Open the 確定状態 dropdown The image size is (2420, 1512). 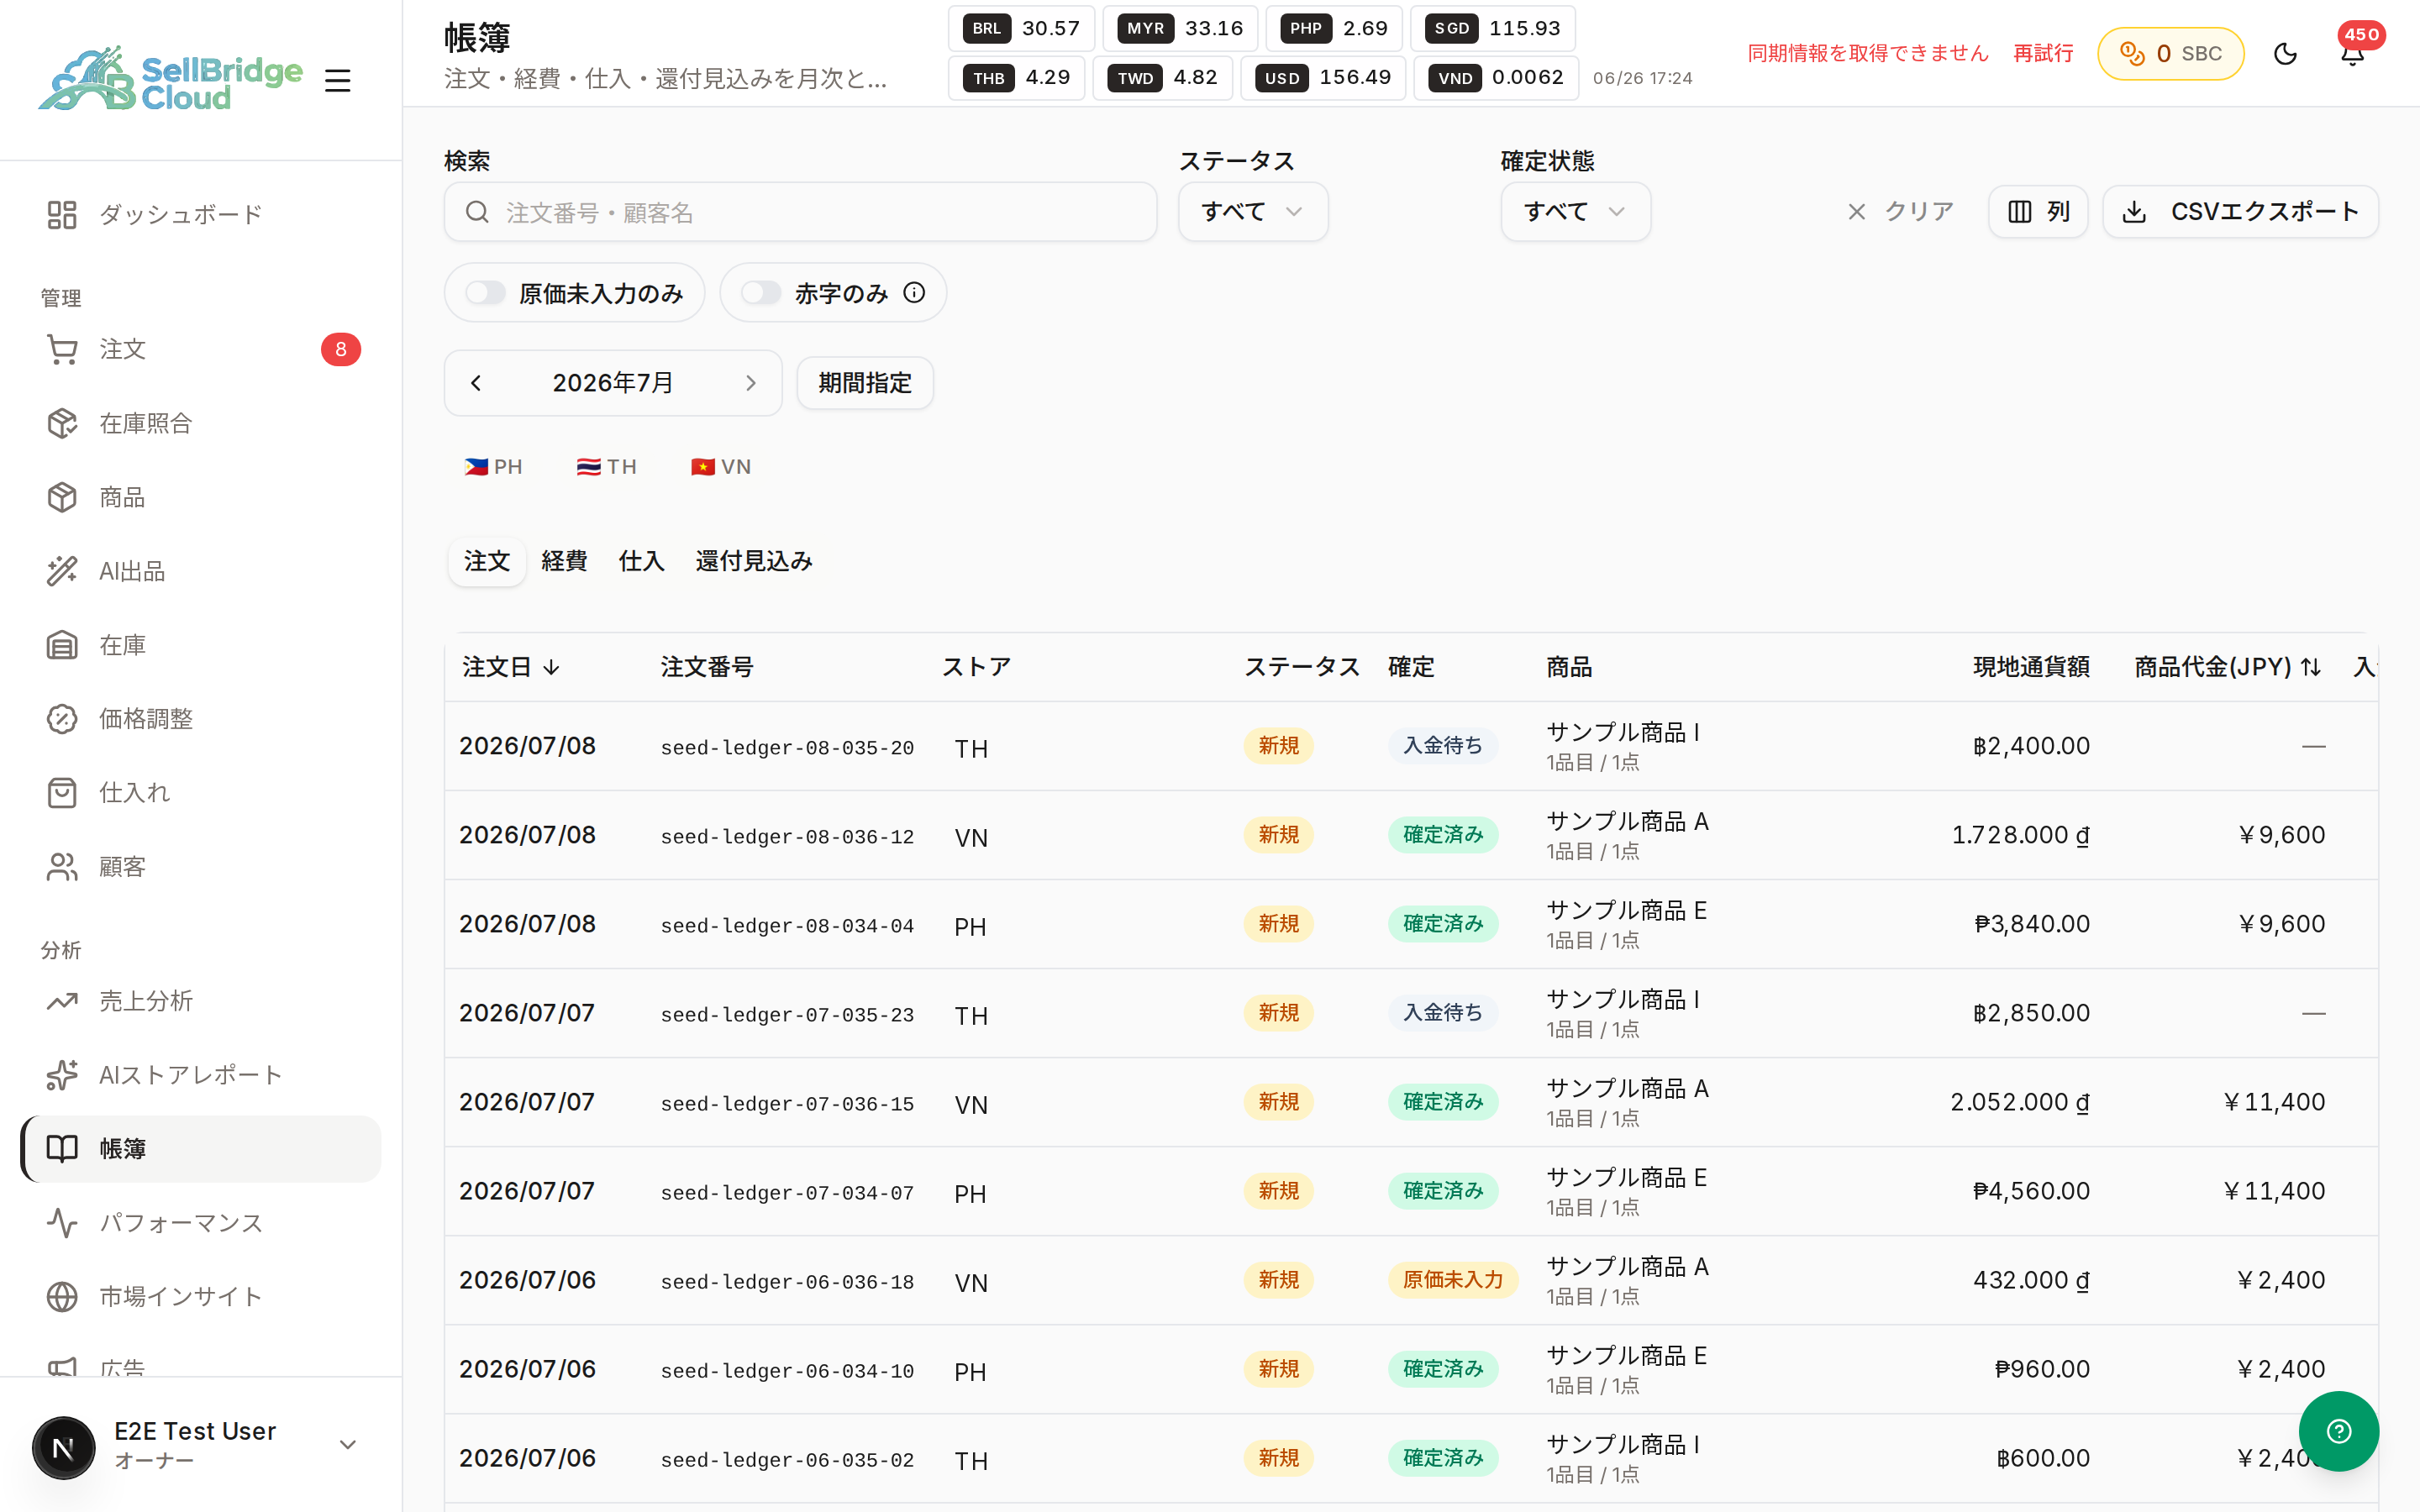coord(1575,211)
